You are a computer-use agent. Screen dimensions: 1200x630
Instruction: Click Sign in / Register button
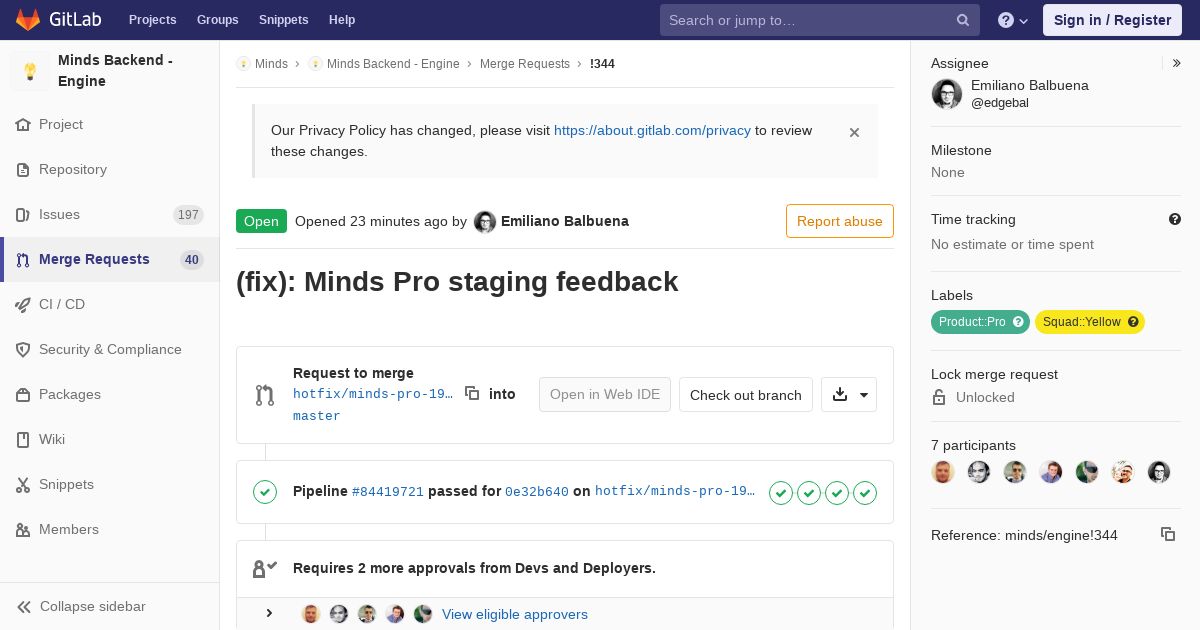tap(1112, 20)
